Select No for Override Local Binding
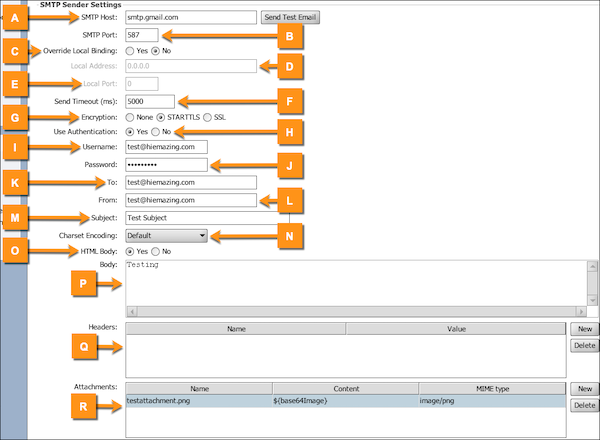The height and width of the screenshot is (440, 600). pyautogui.click(x=155, y=51)
